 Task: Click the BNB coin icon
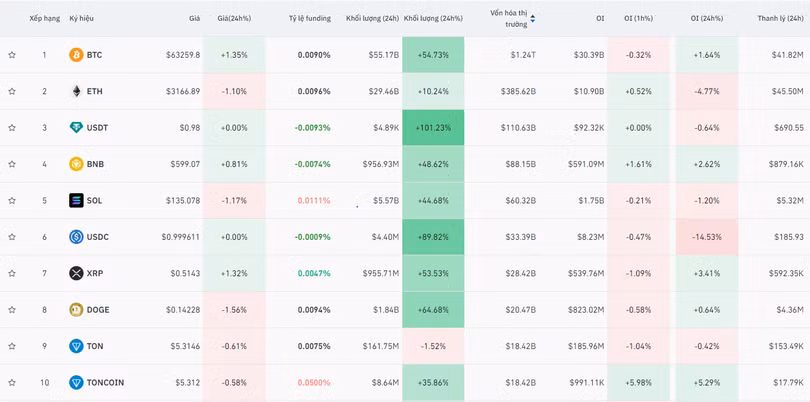[76, 164]
